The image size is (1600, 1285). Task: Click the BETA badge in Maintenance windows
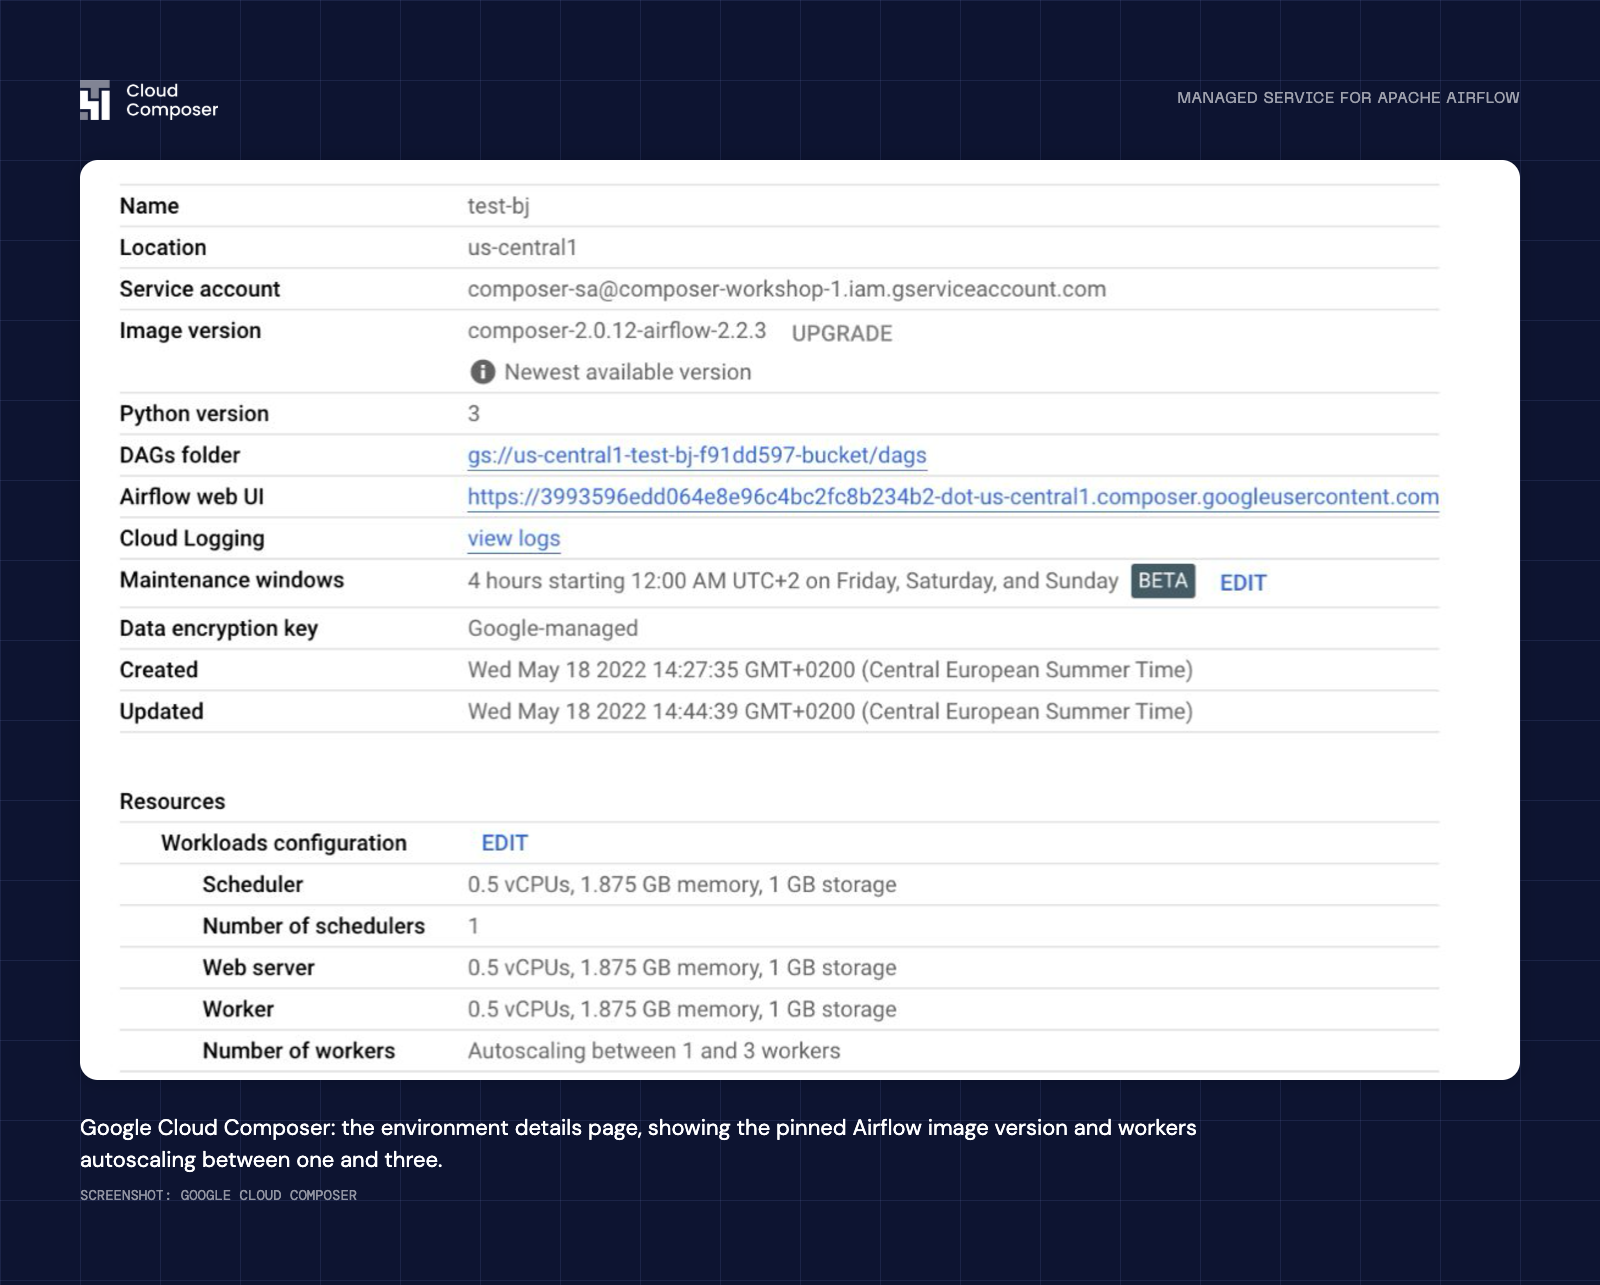click(1163, 581)
